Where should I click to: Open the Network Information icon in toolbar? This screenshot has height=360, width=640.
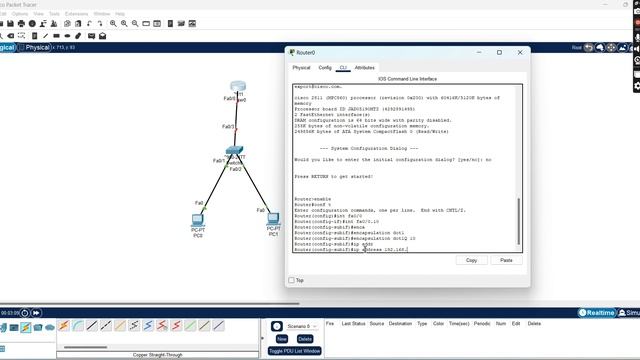click(x=32, y=24)
